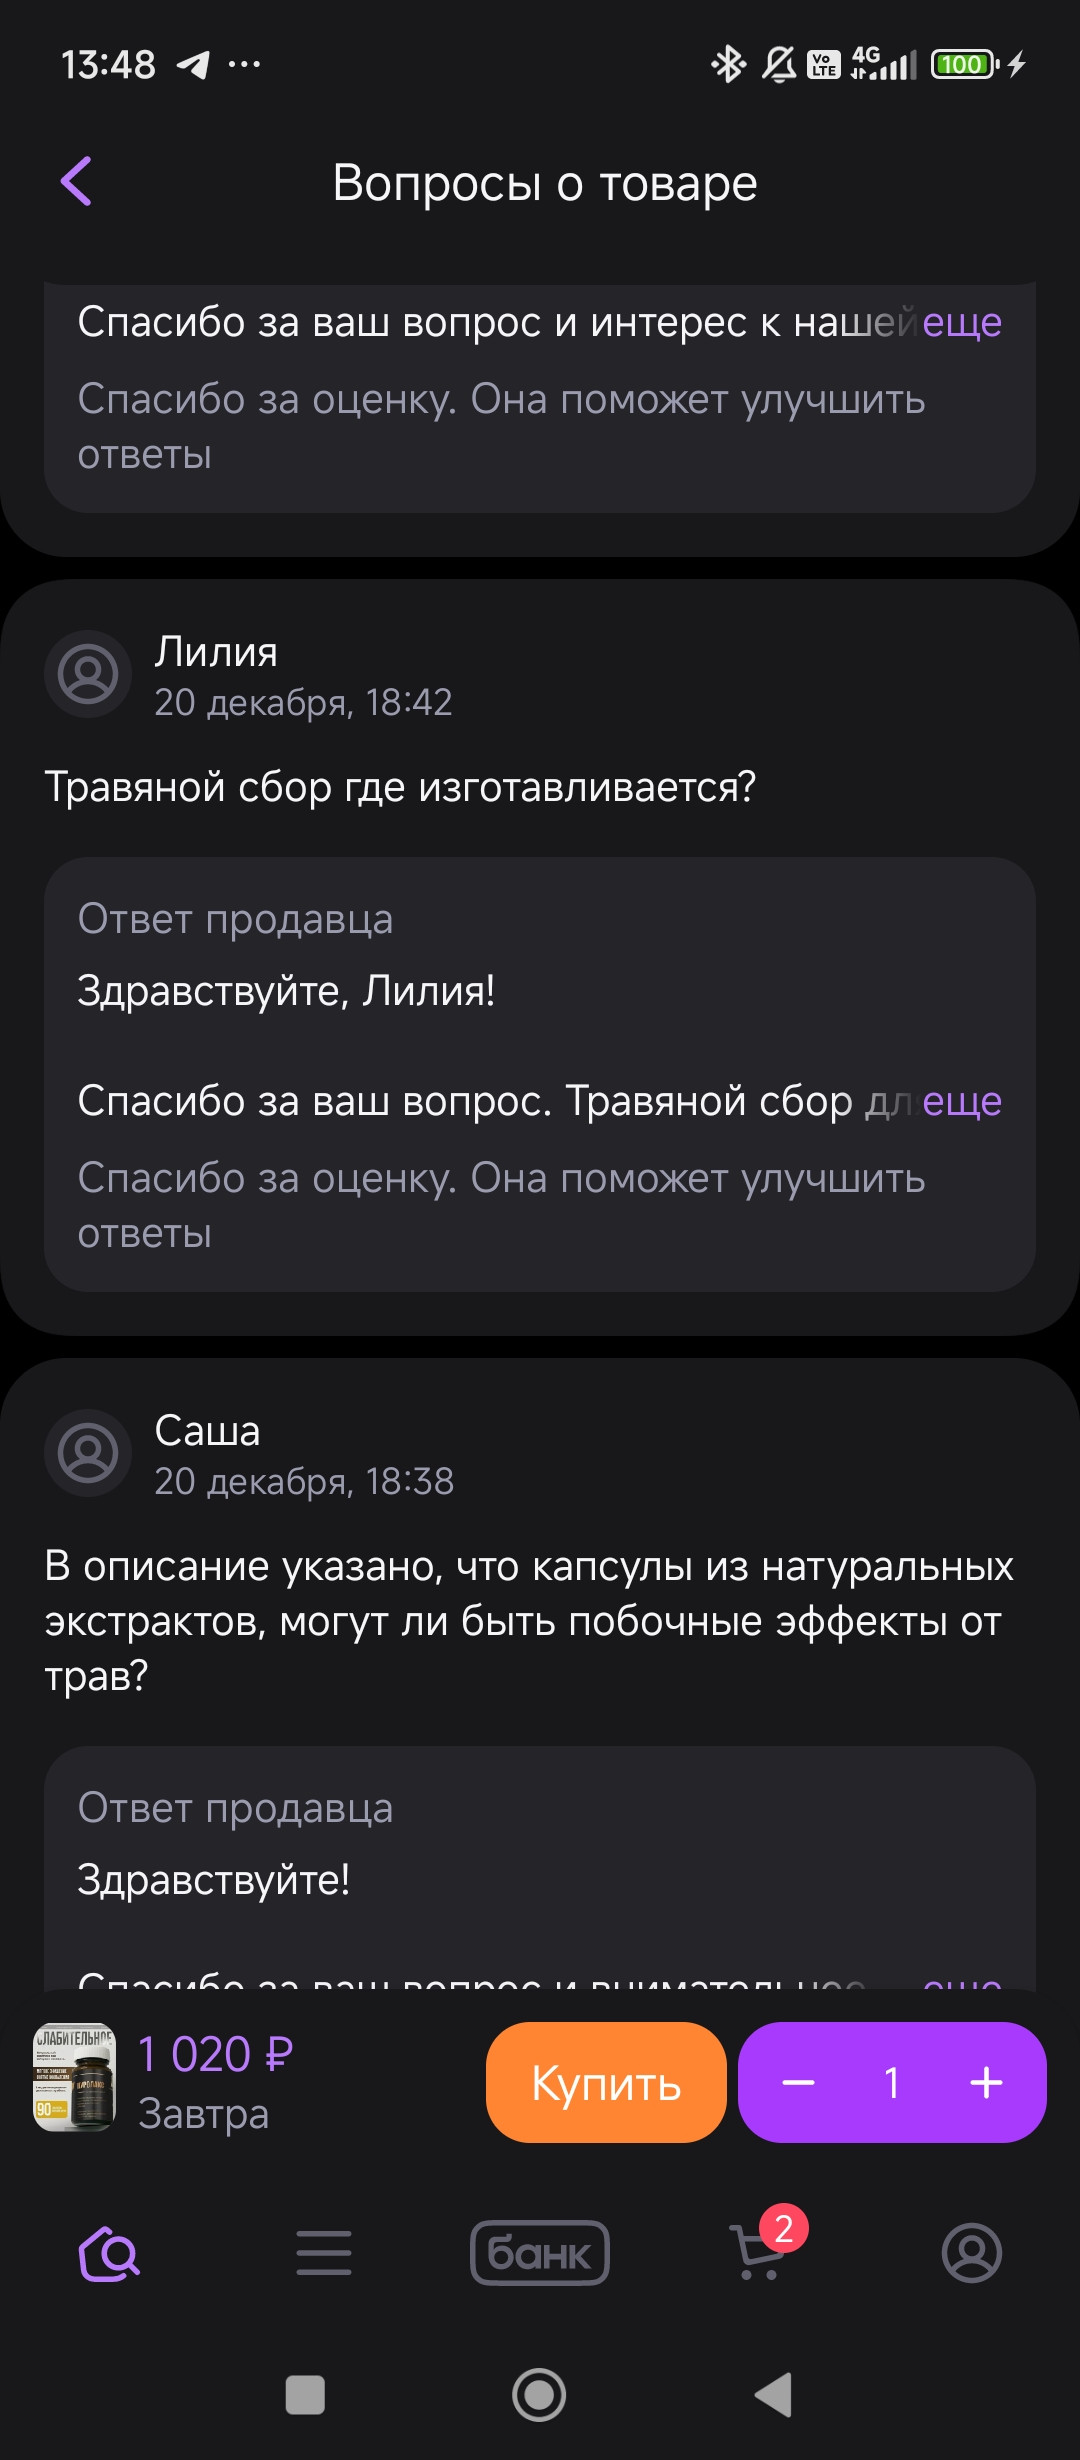Tap Саша's question about побочные эффекты
The image size is (1080, 2460).
point(528,1620)
